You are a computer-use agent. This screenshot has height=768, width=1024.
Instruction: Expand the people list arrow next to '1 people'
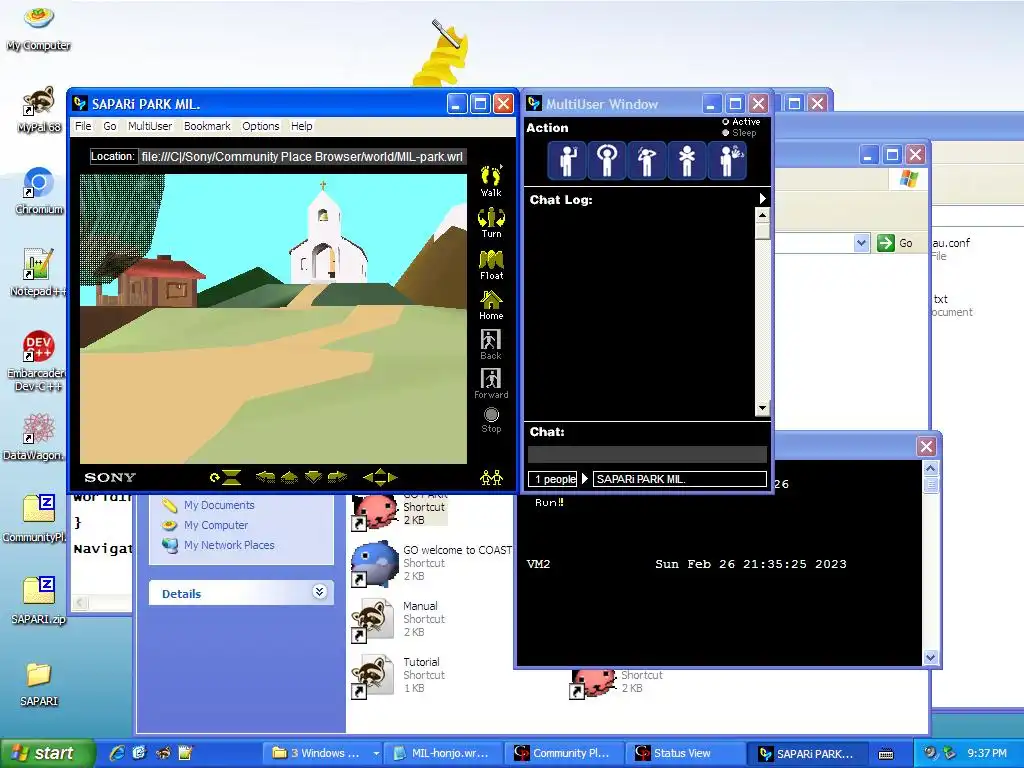coord(584,479)
